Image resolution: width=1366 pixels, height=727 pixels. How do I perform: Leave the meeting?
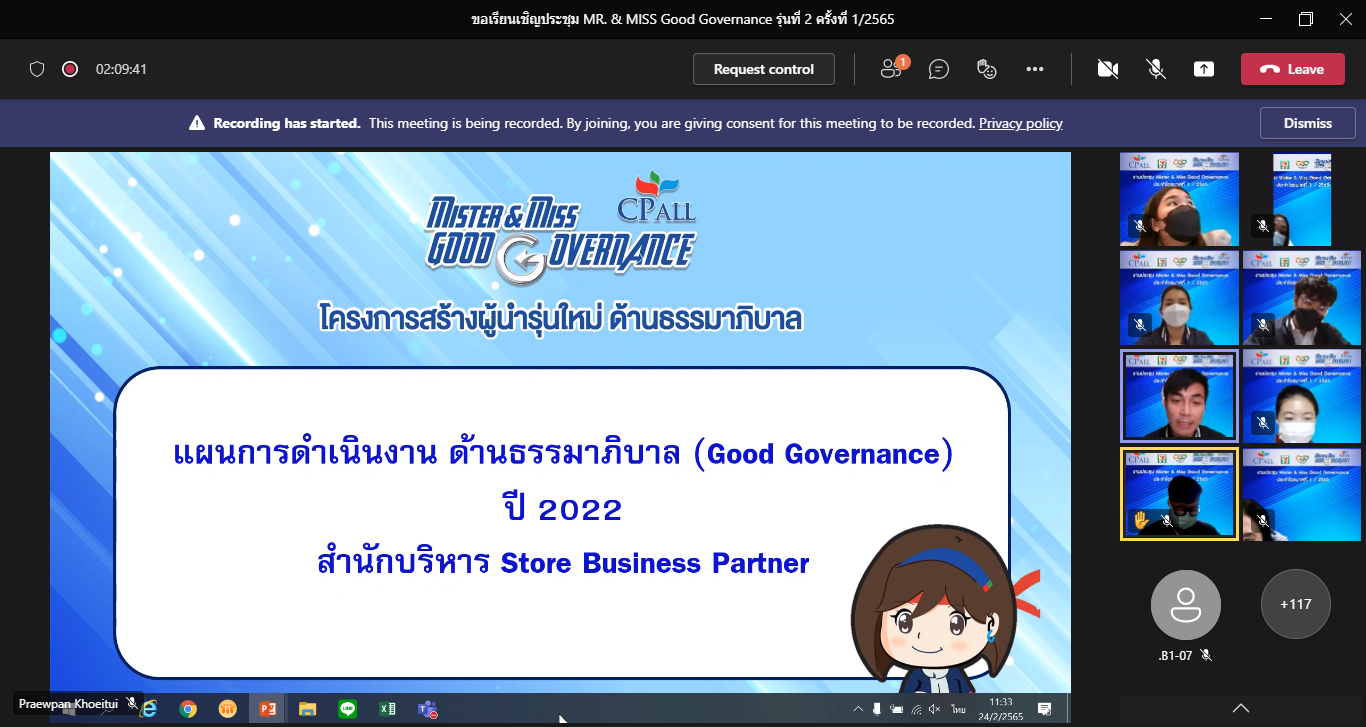pos(1292,69)
